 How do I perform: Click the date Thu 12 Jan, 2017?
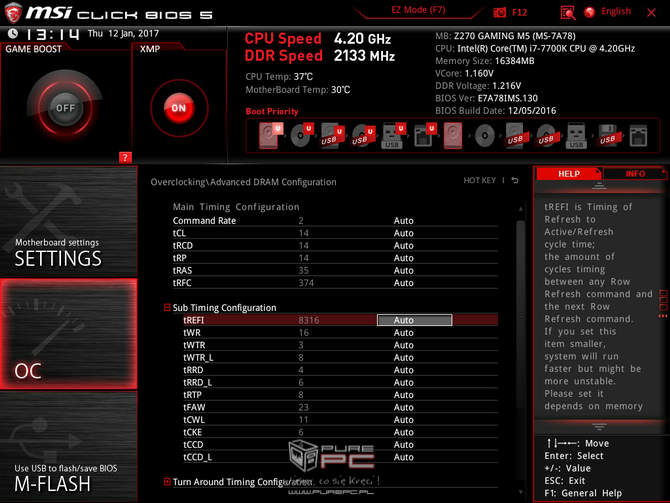pos(123,33)
